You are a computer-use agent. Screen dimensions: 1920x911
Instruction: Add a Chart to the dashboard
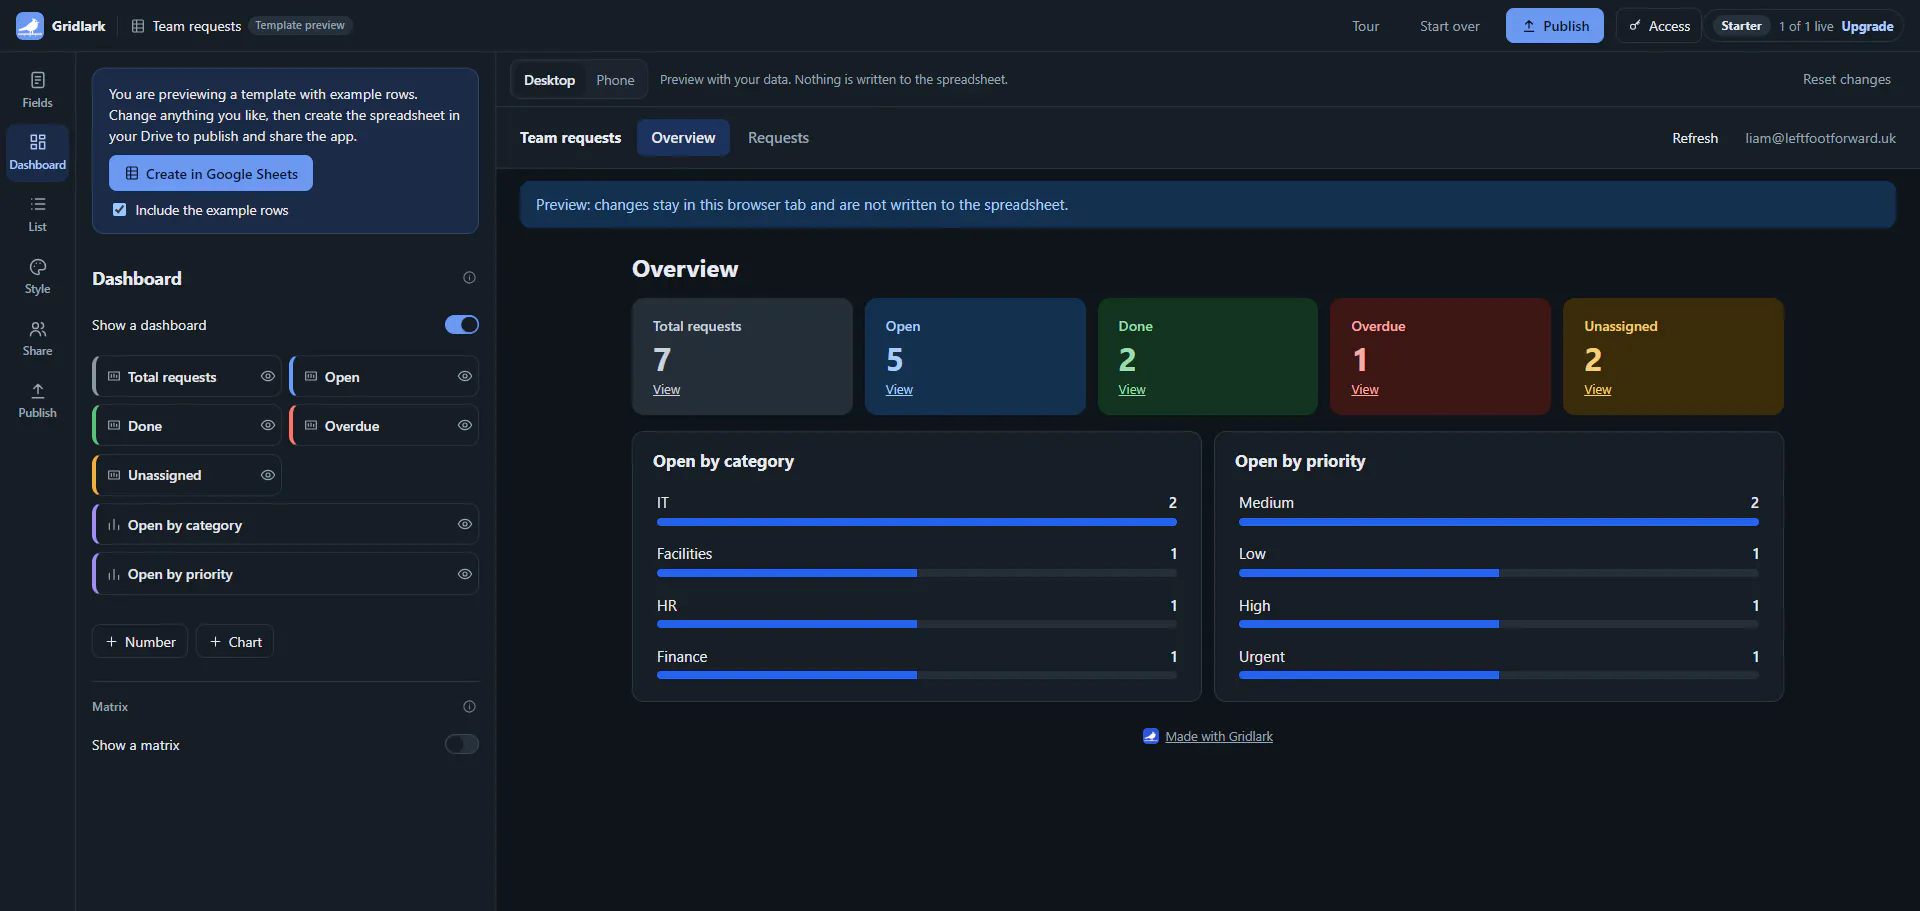235,642
